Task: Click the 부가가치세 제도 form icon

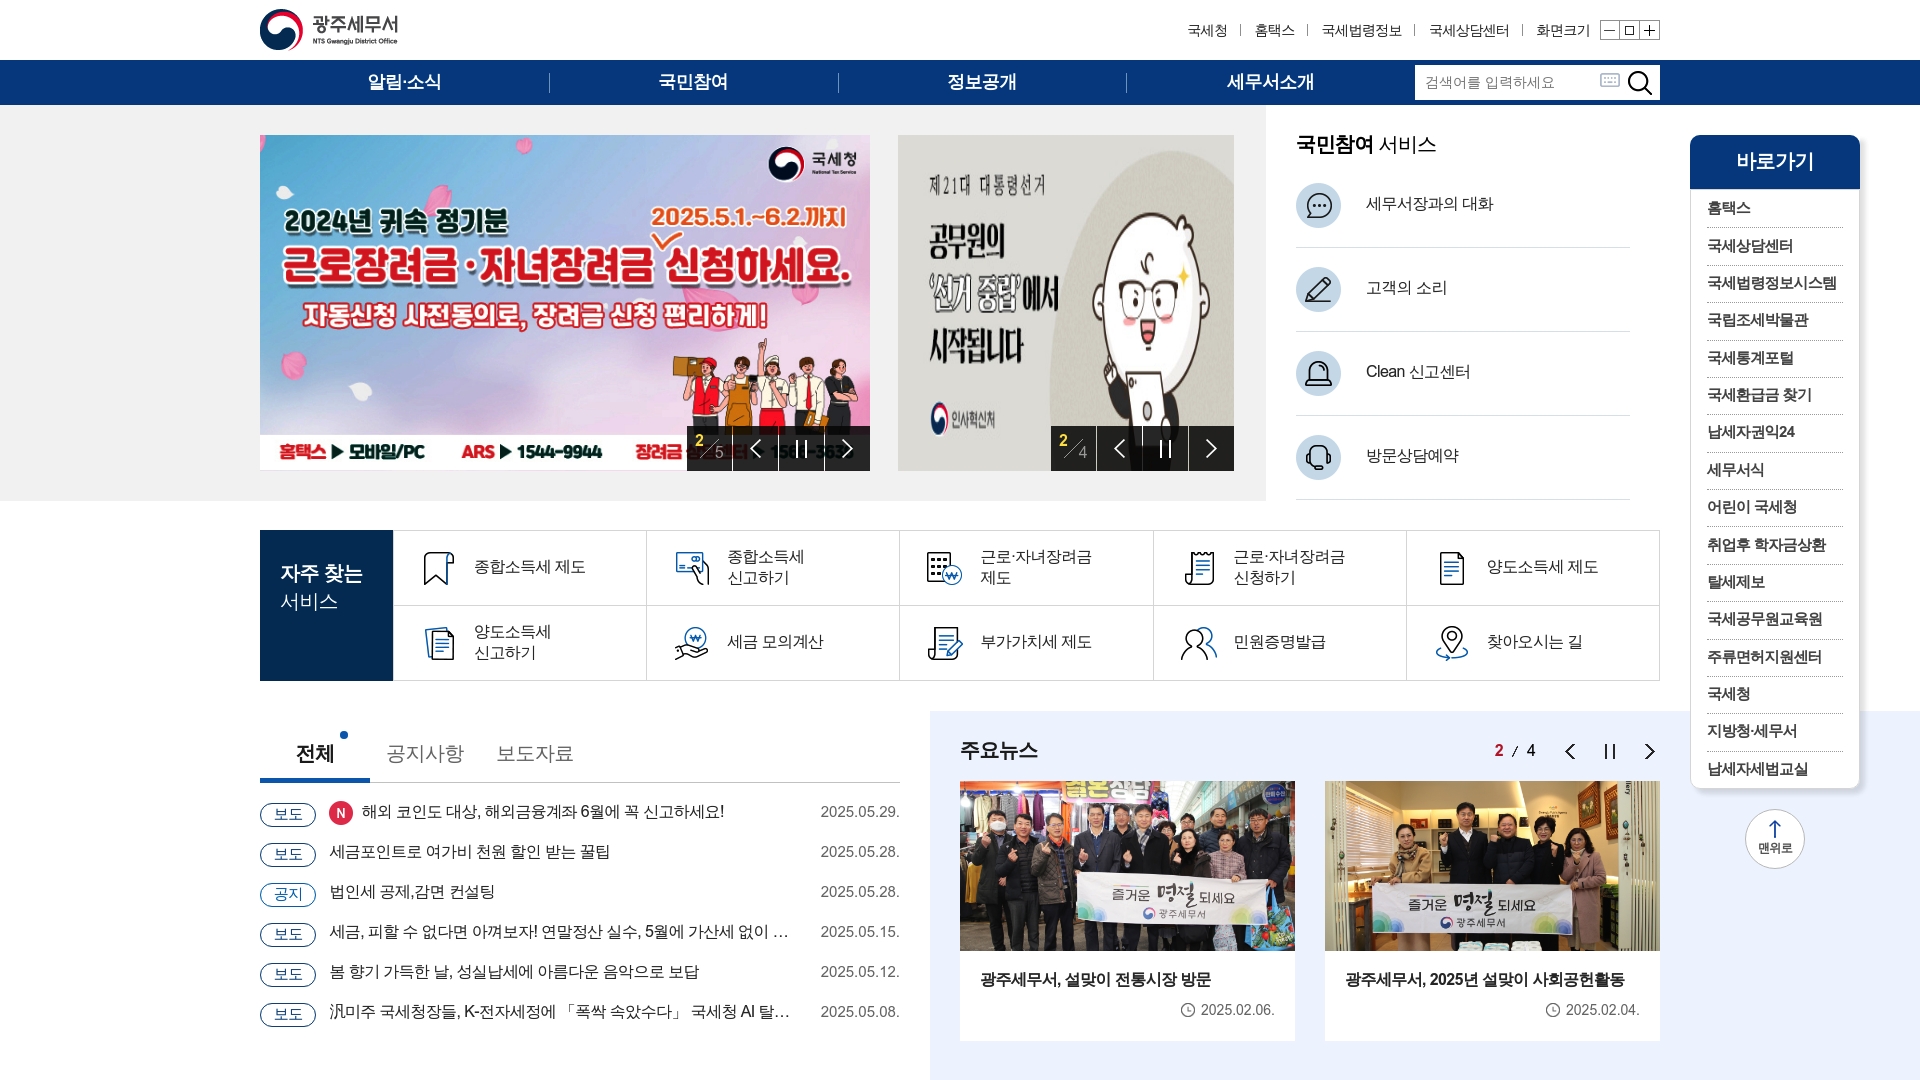Action: point(945,643)
